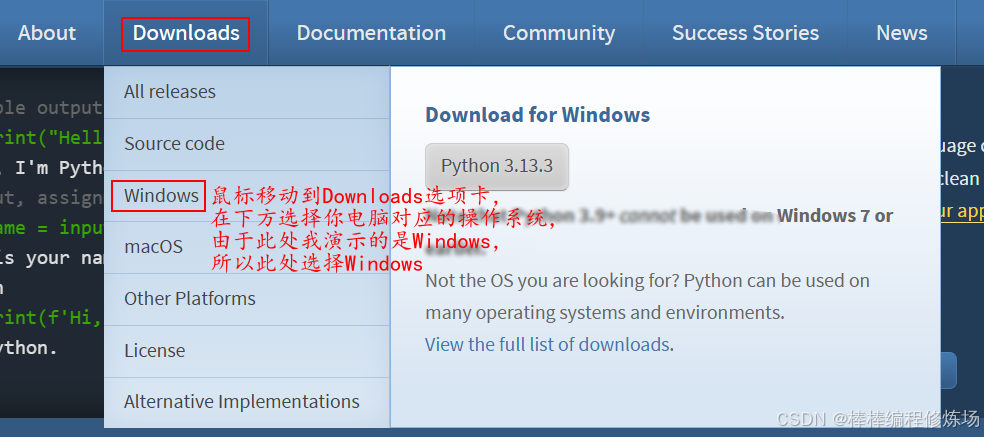Screen dimensions: 984x437
Task: Click the Download for Windows heading
Action: [x=538, y=115]
